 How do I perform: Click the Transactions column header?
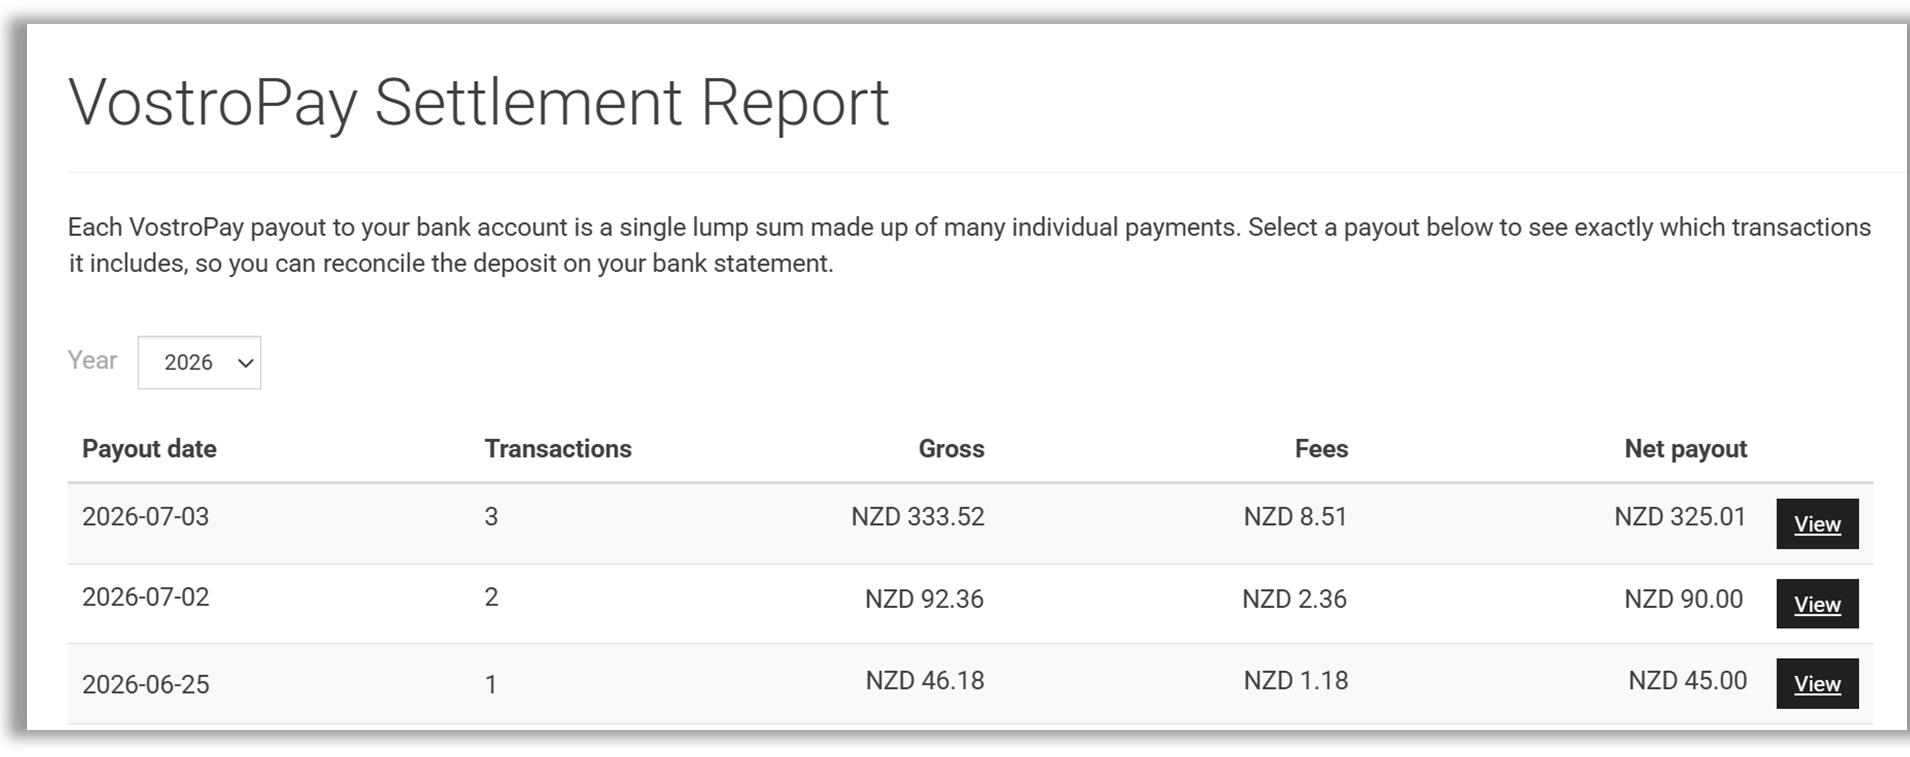[558, 449]
